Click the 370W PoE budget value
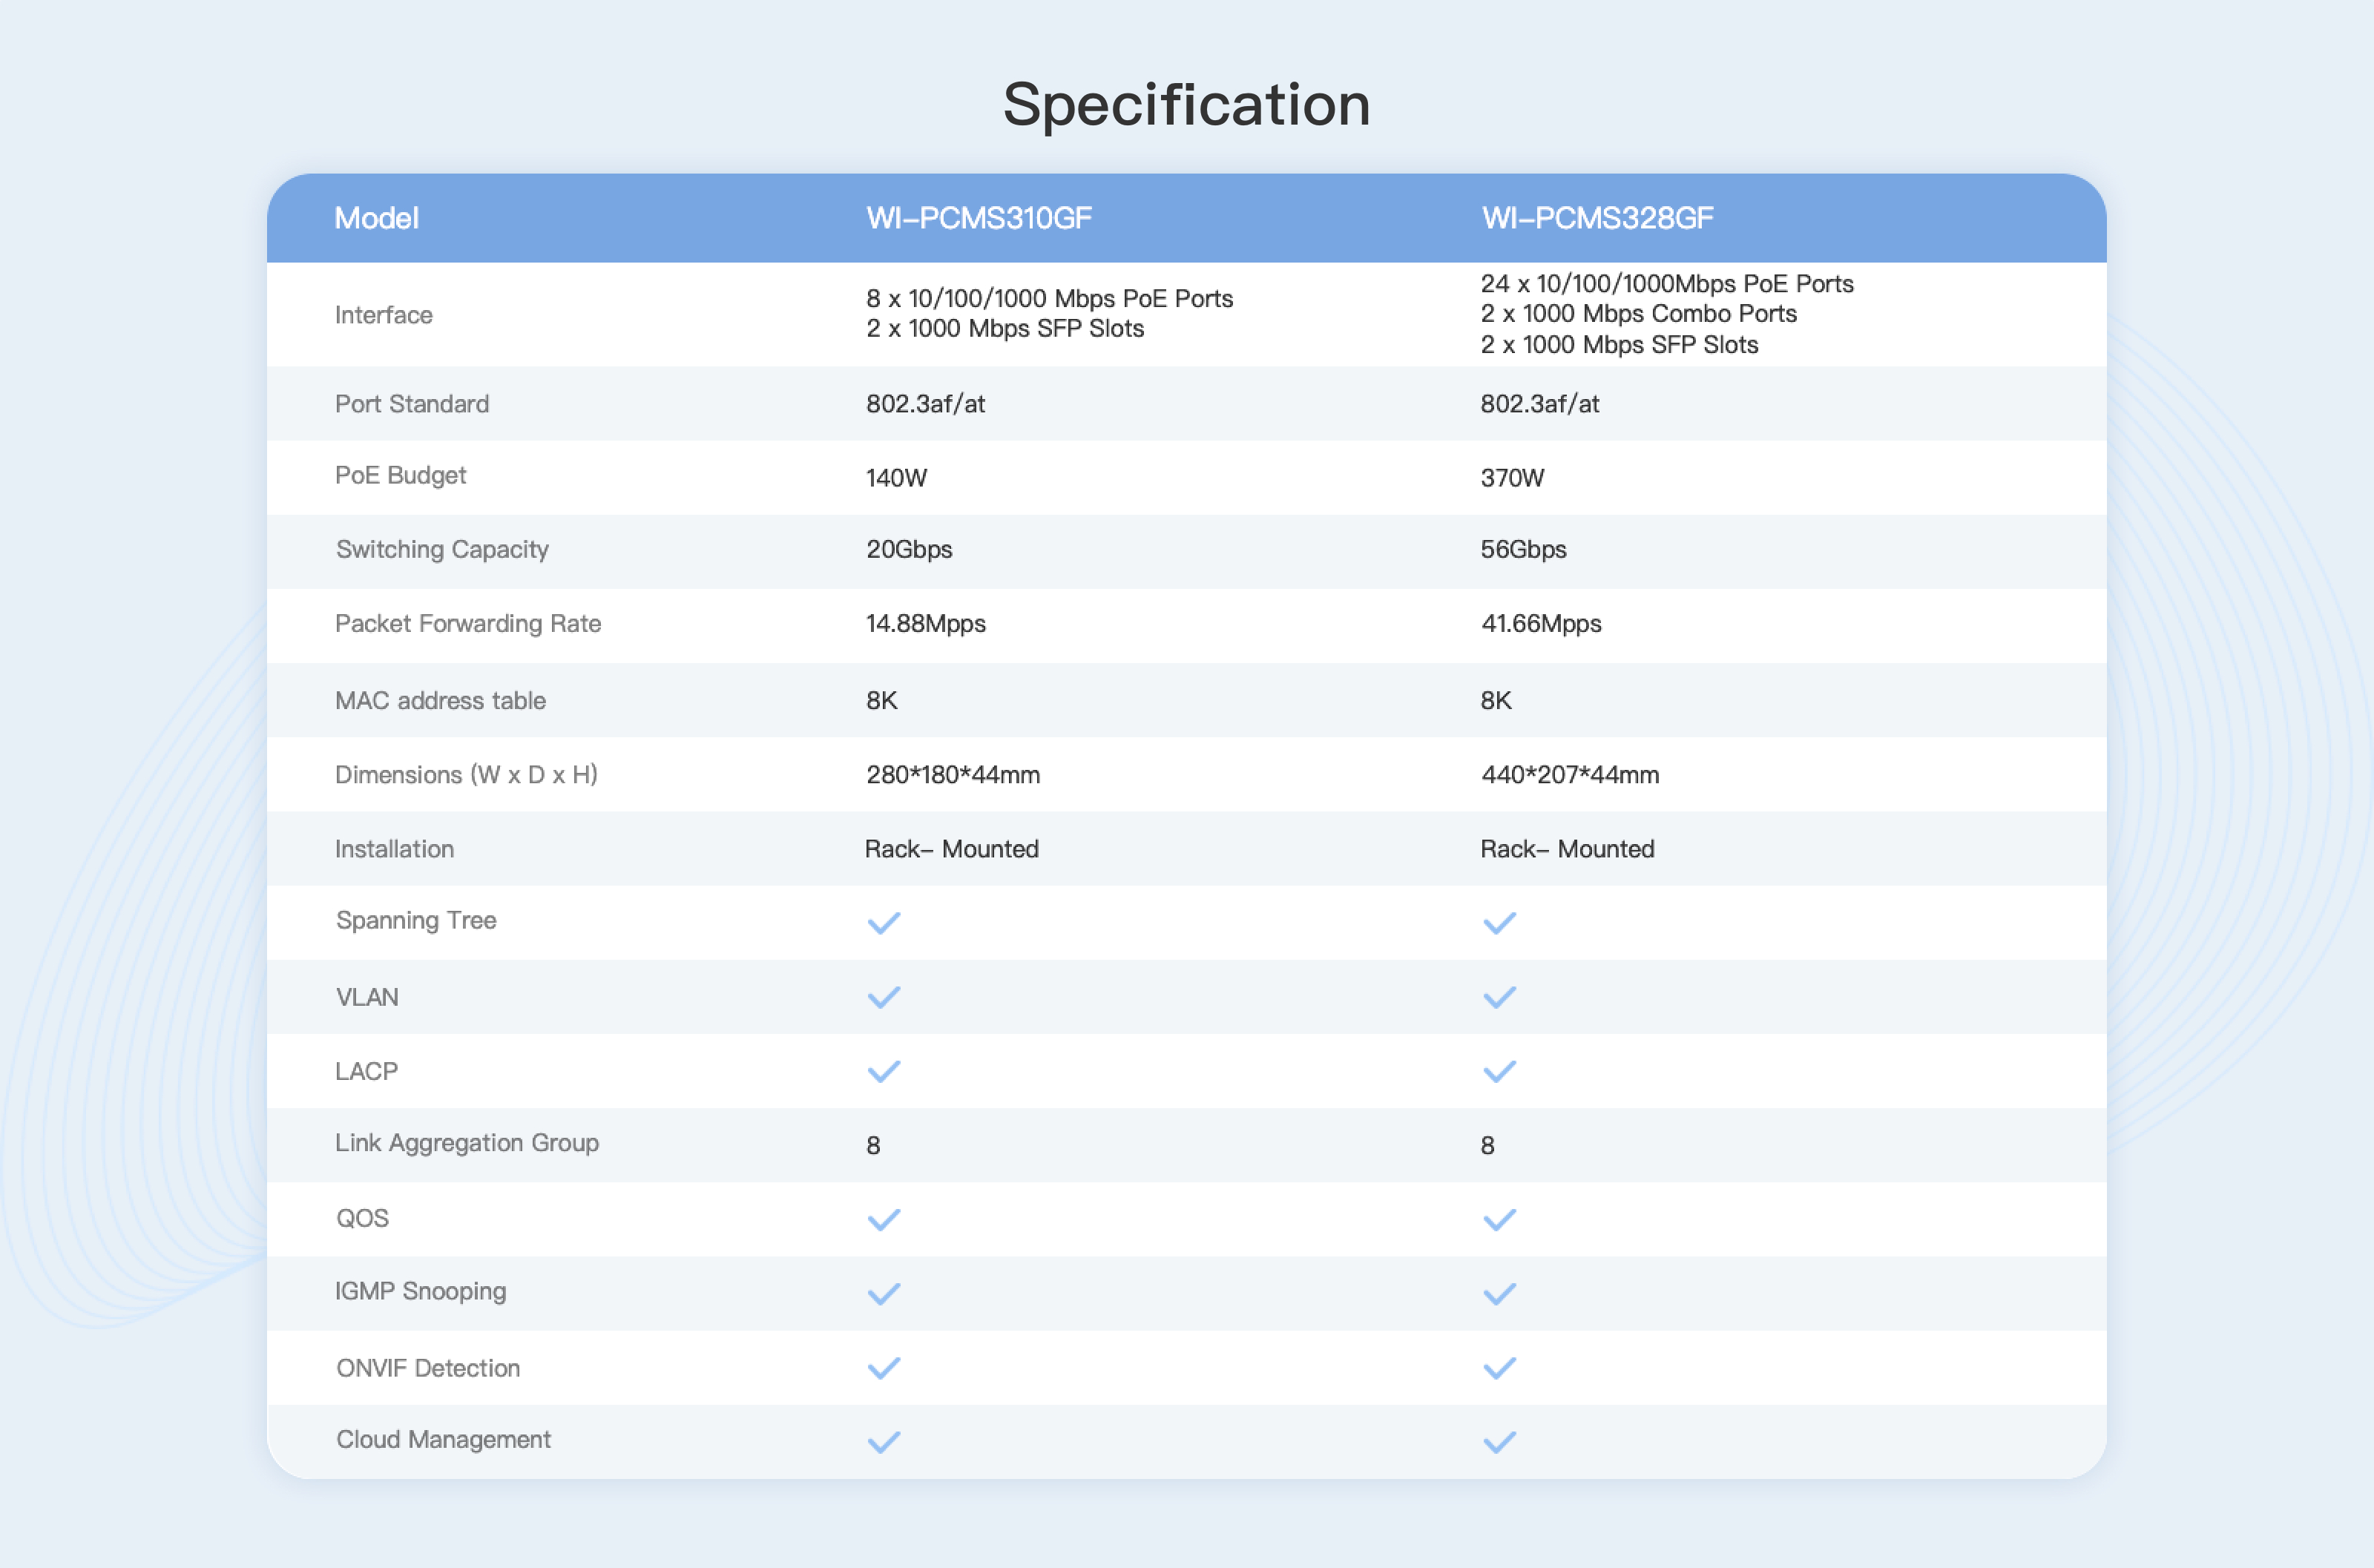The width and height of the screenshot is (2374, 1568). click(1512, 478)
